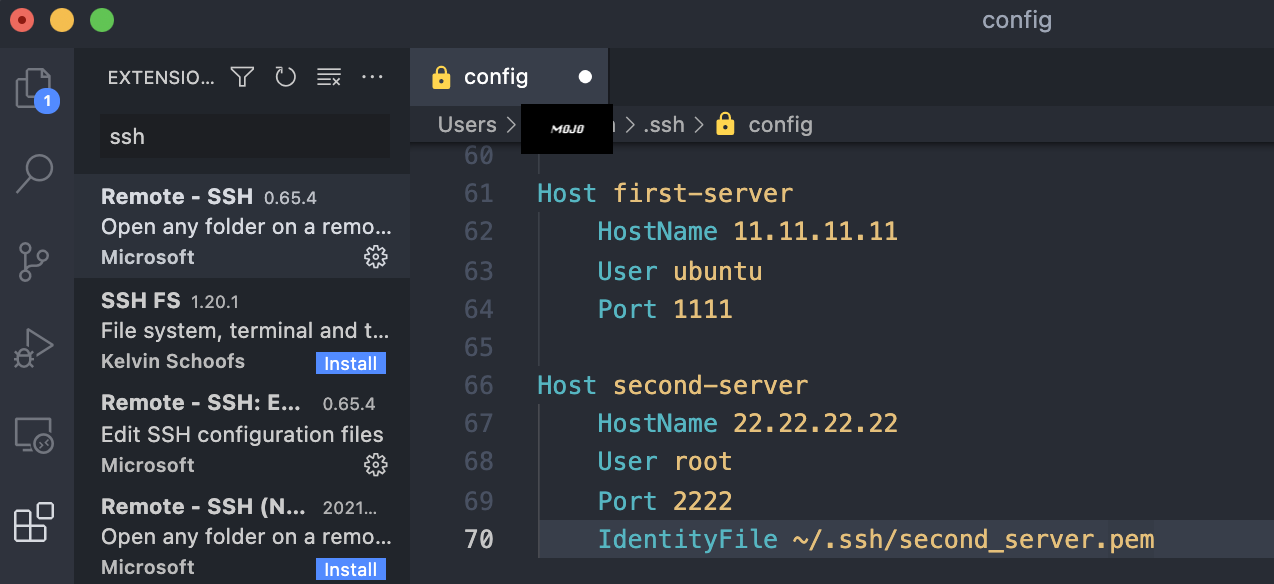
Task: Select the Remote - SSH 0.65.4 extension
Action: pyautogui.click(x=242, y=226)
